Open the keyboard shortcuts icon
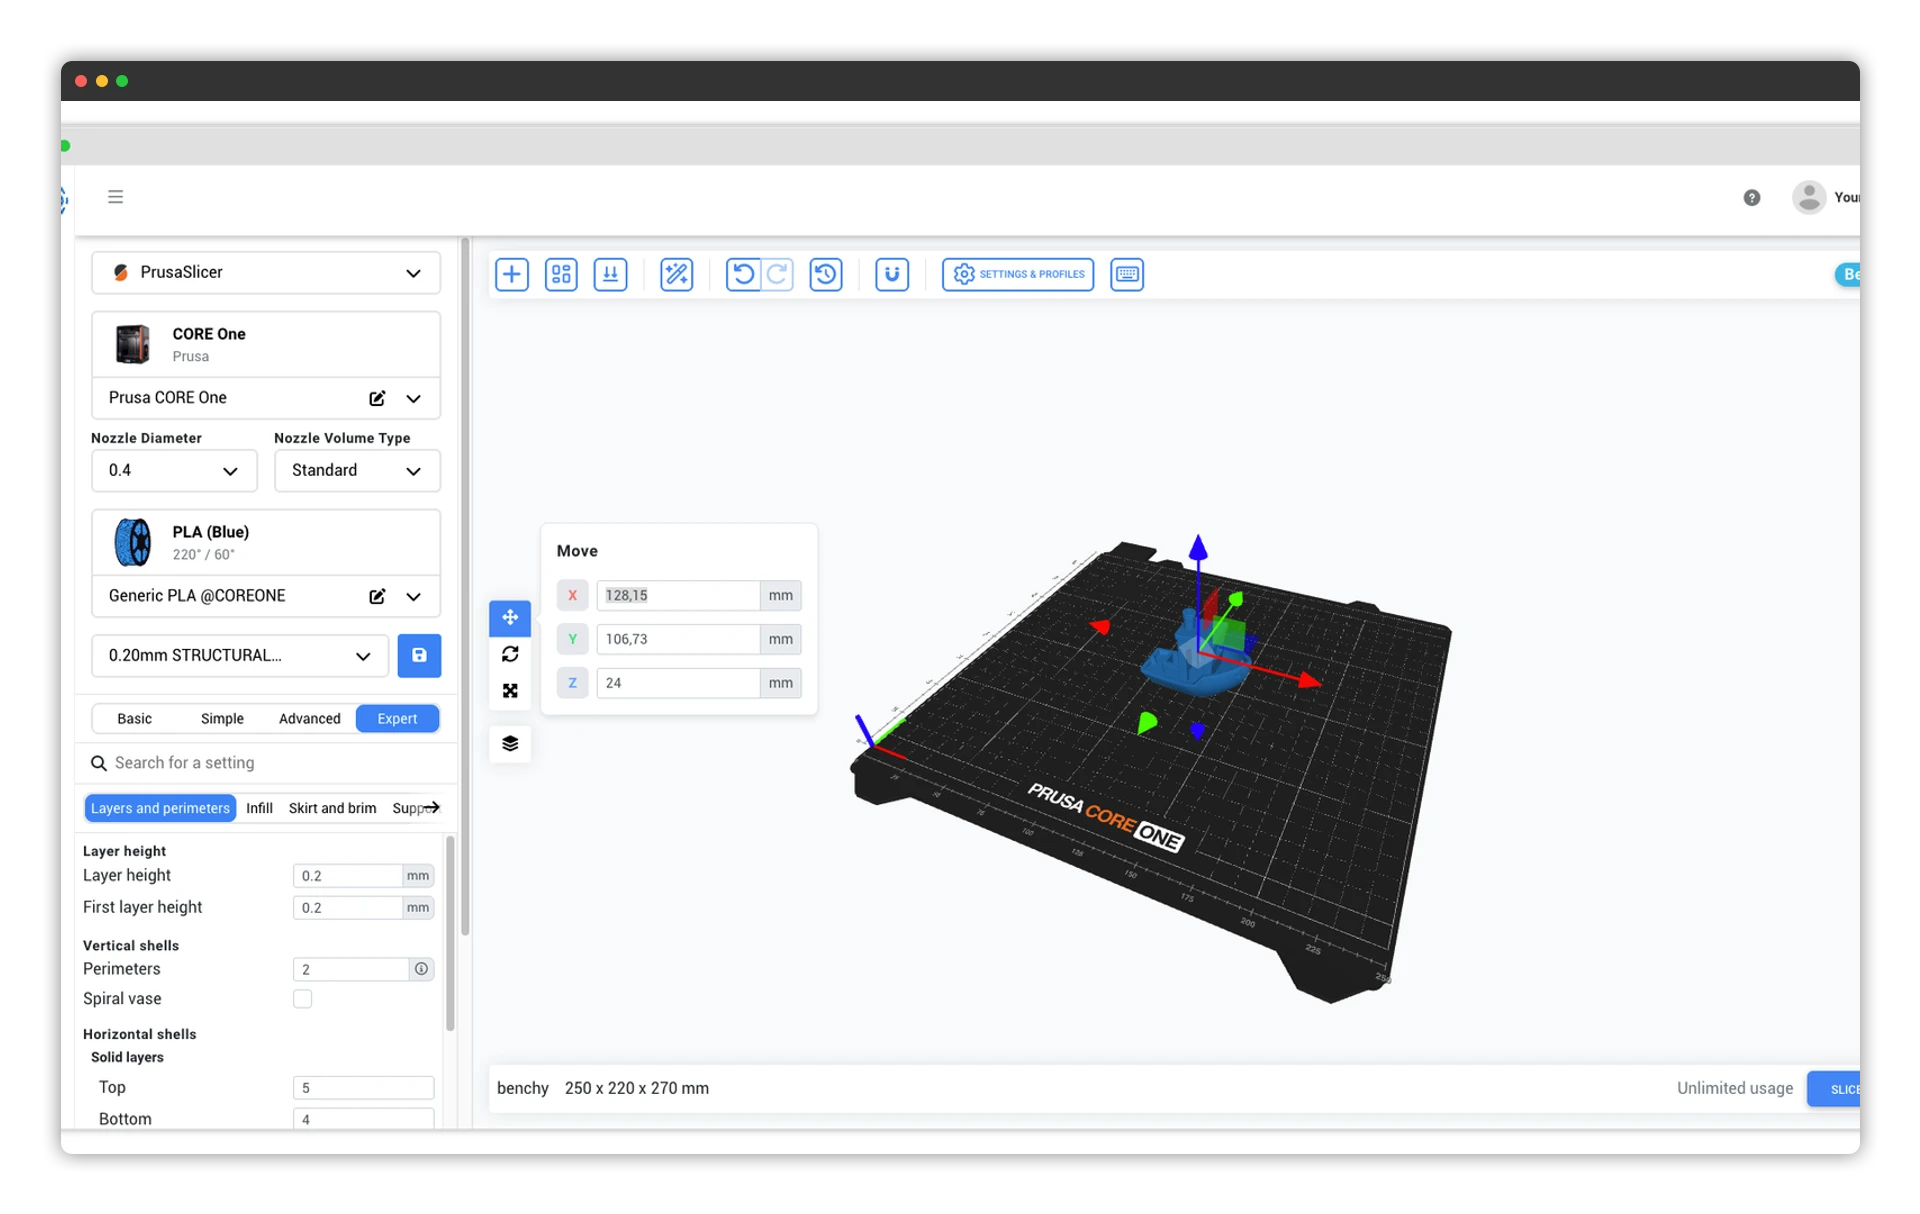Screen dimensions: 1920x1214 [x=1127, y=274]
